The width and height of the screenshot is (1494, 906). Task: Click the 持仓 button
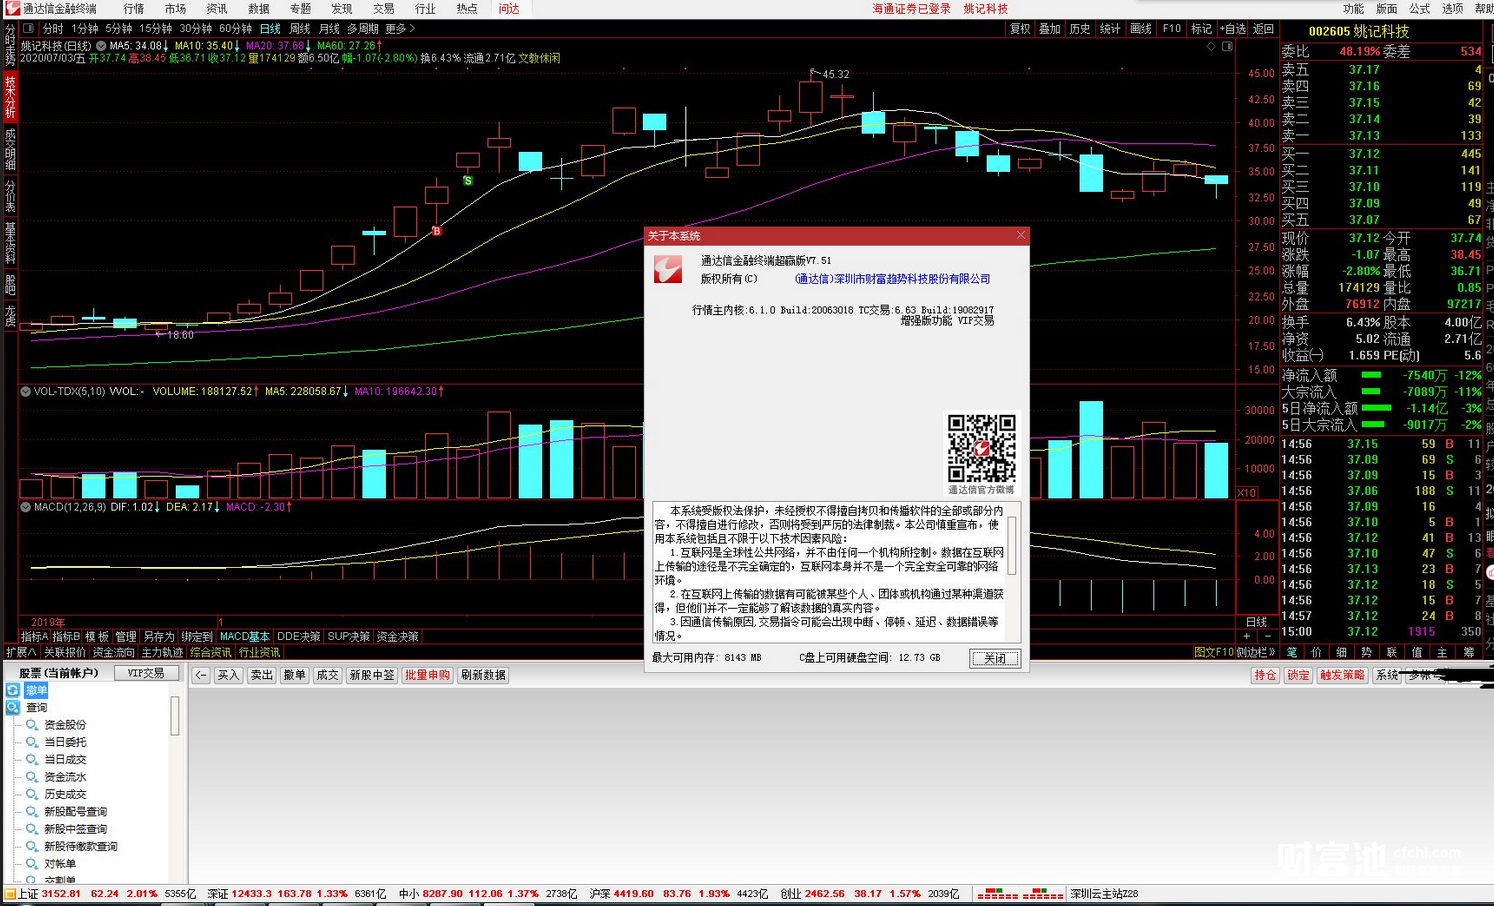coord(1265,675)
